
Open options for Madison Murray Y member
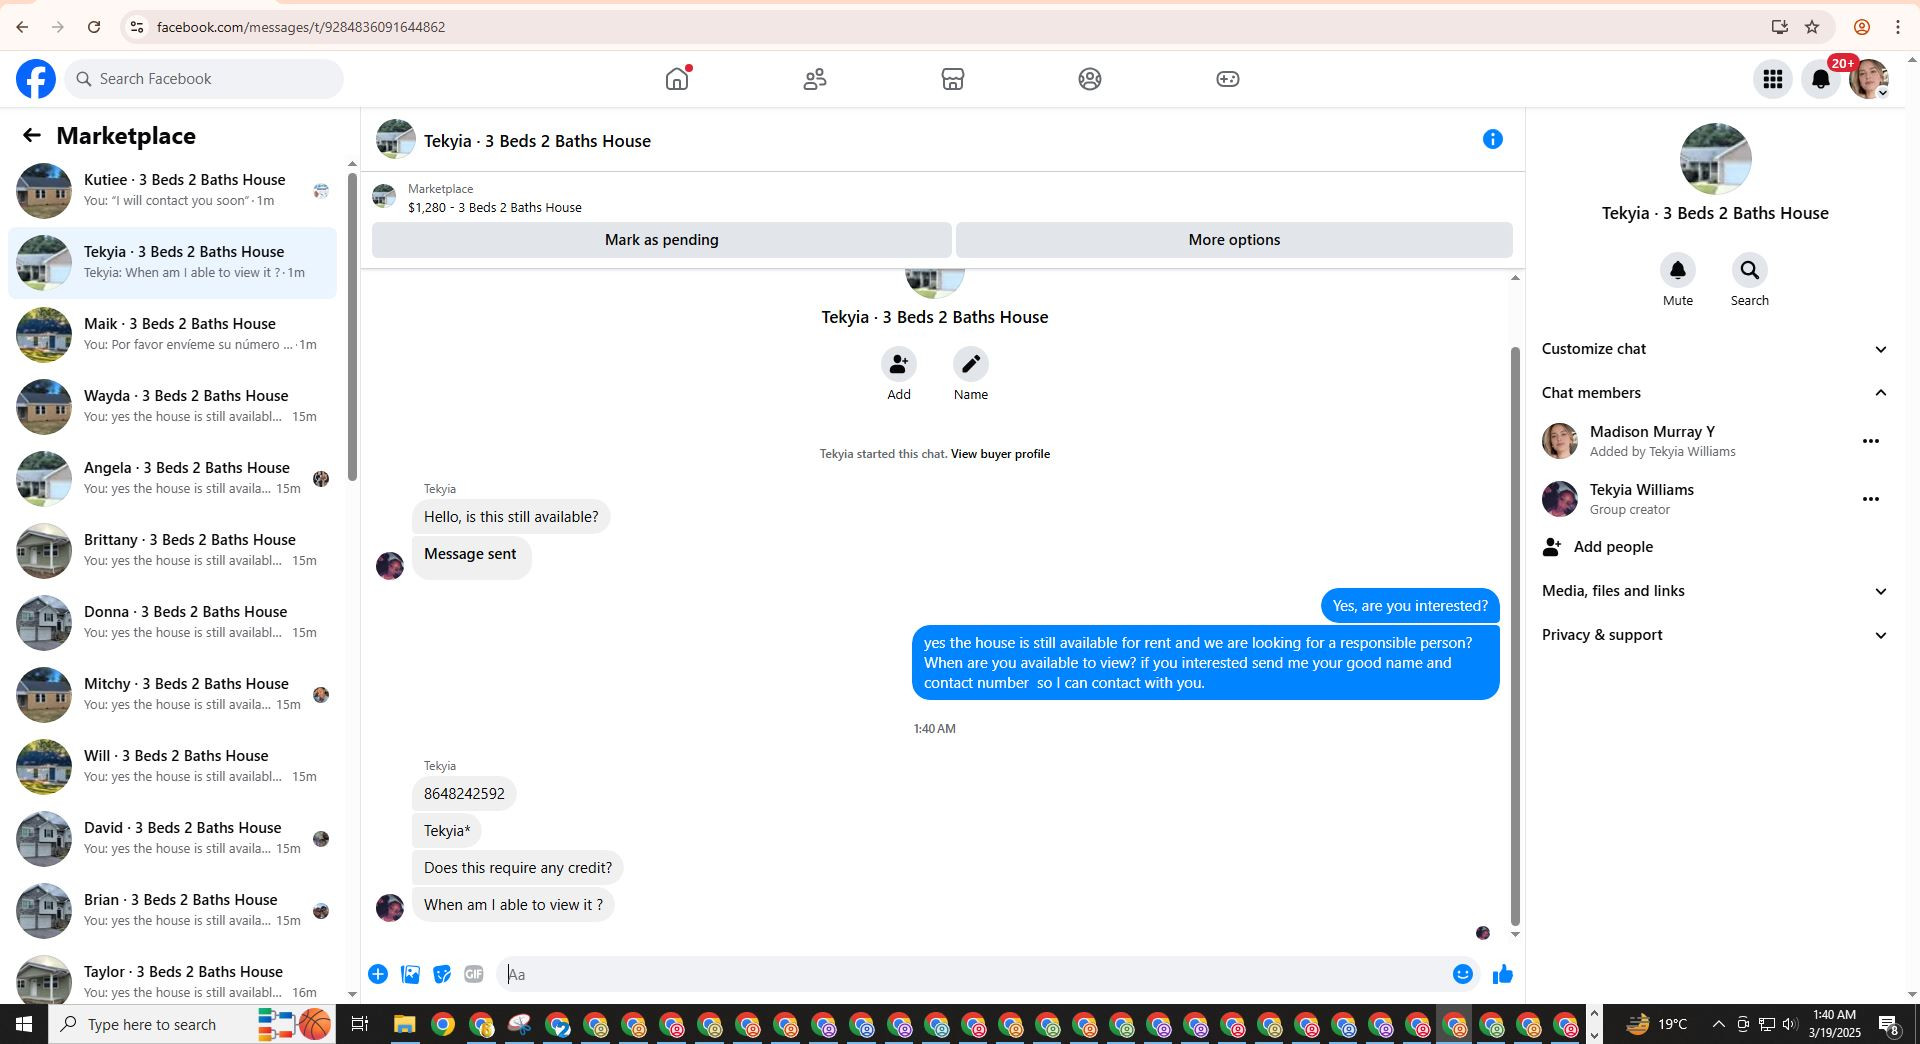(1871, 441)
